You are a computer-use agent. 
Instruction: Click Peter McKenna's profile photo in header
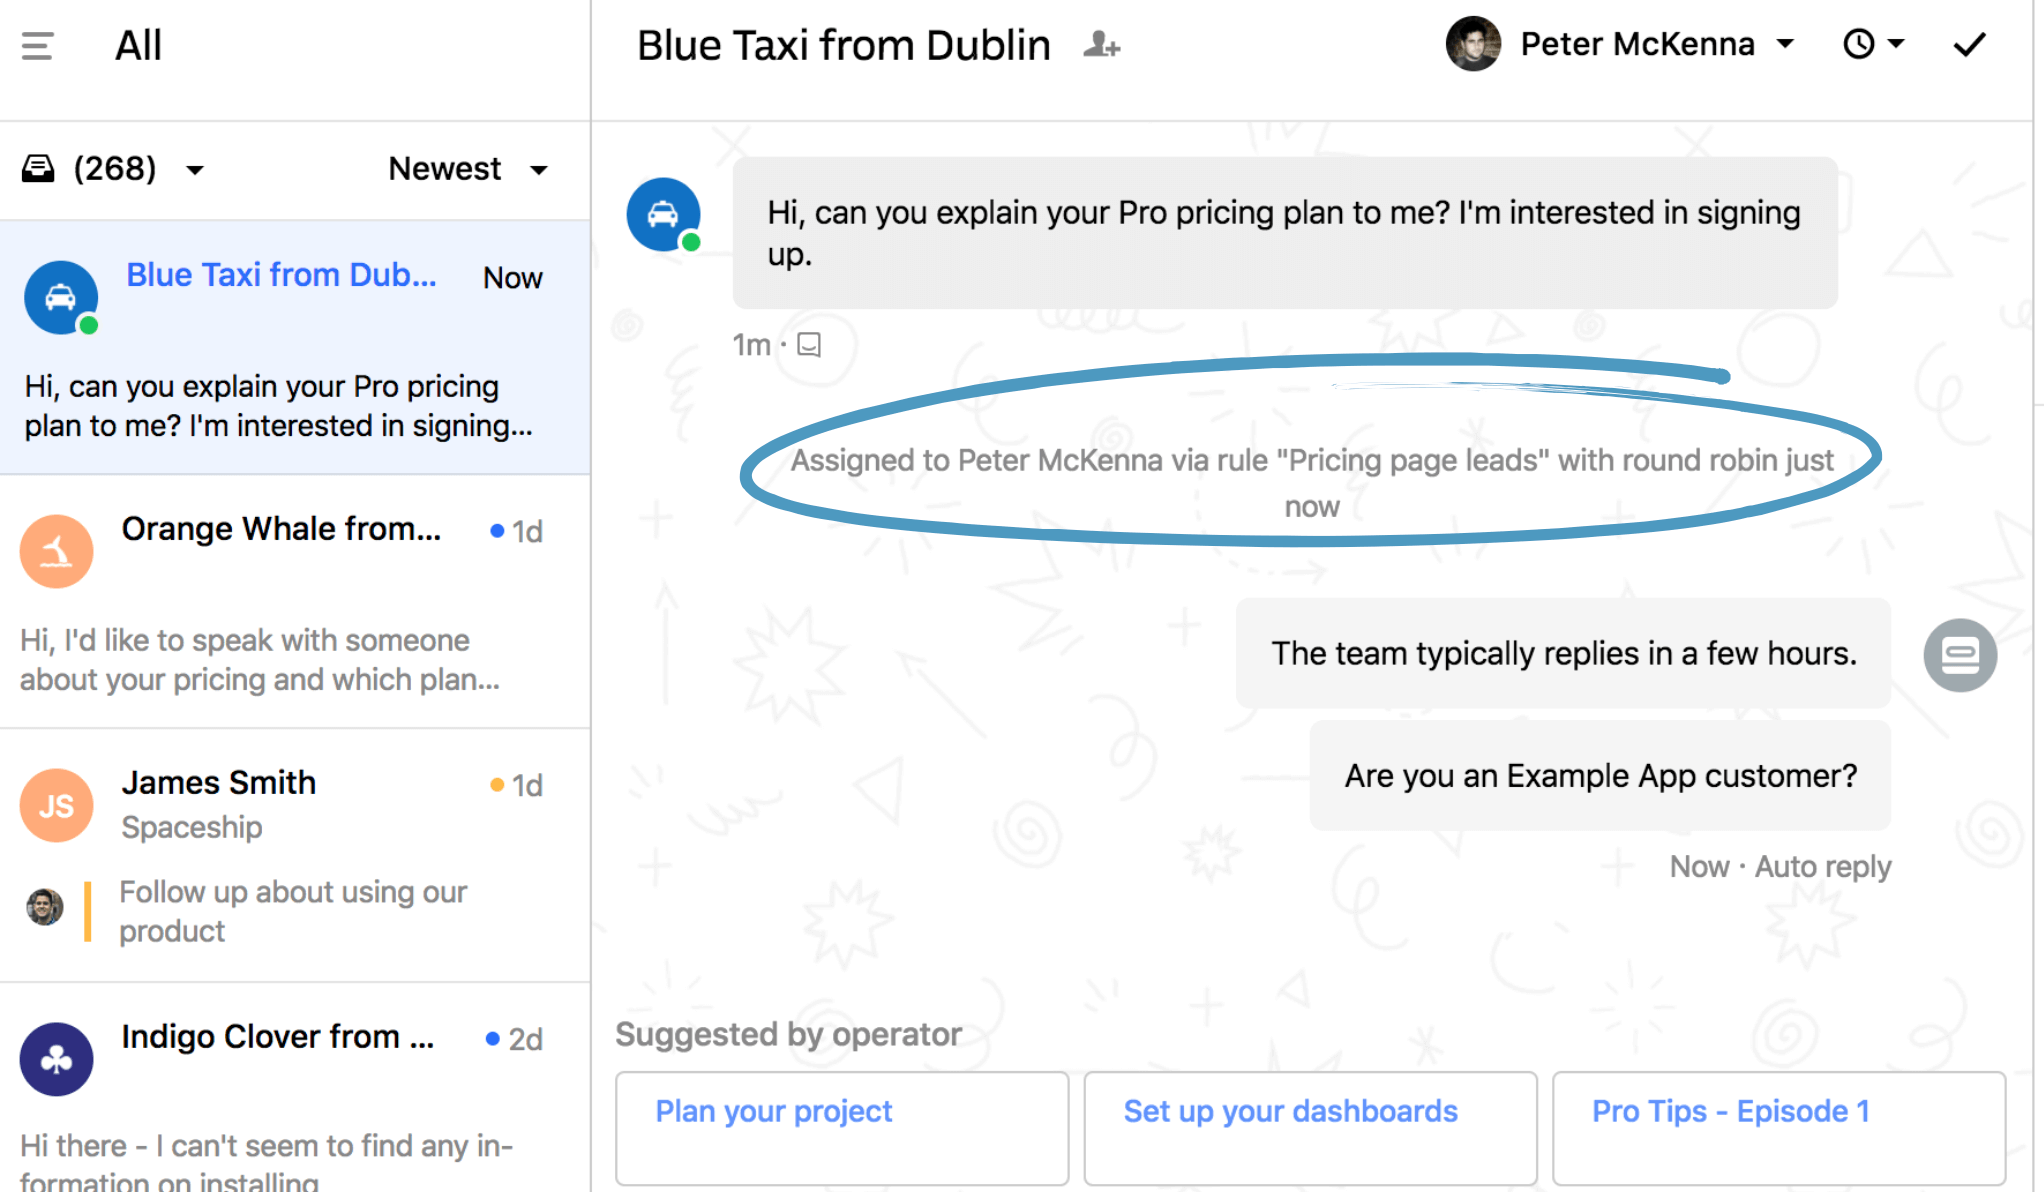pyautogui.click(x=1473, y=44)
